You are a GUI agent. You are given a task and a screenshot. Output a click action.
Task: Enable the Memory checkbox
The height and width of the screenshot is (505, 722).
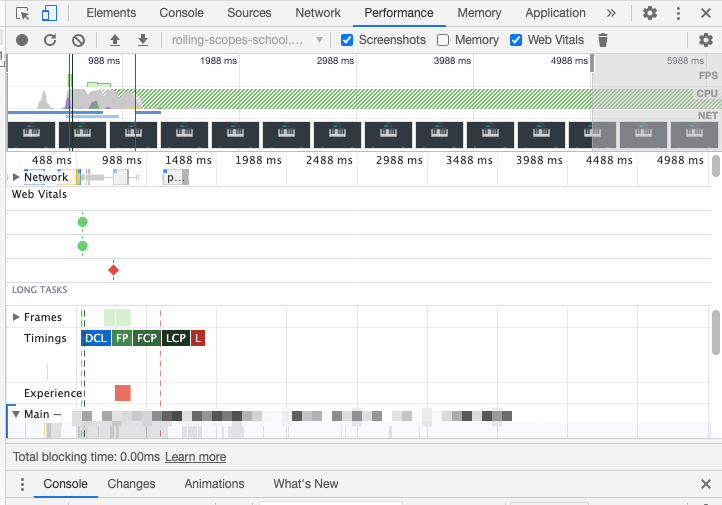coord(443,40)
